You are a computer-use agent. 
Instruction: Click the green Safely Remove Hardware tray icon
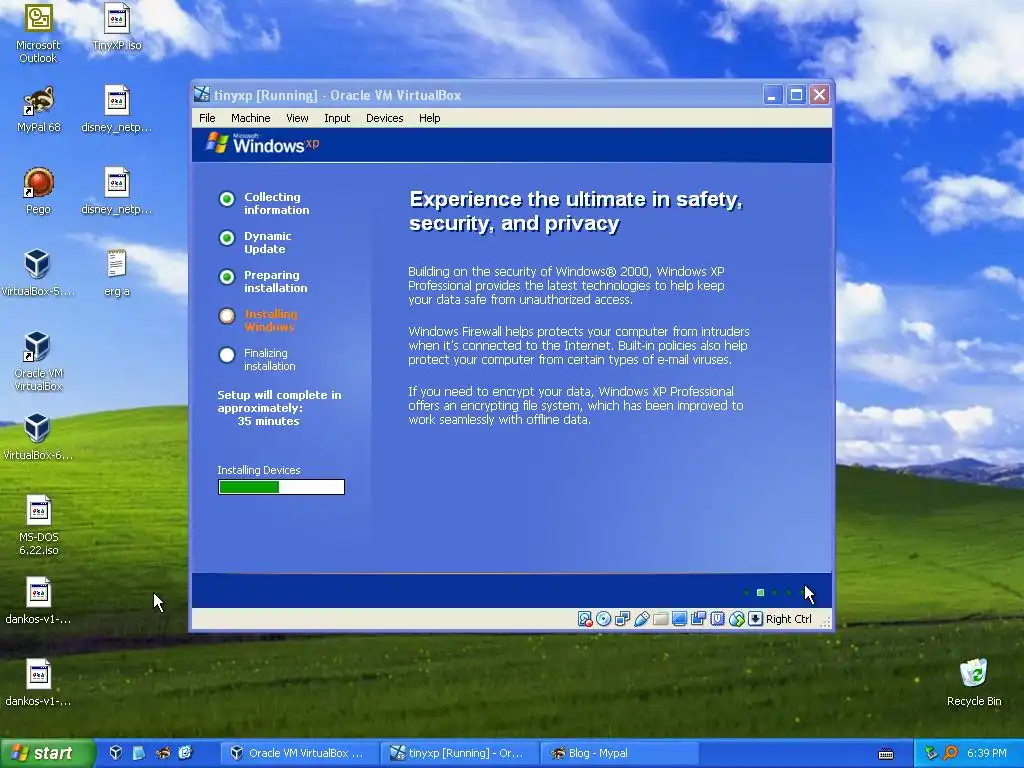pos(931,753)
